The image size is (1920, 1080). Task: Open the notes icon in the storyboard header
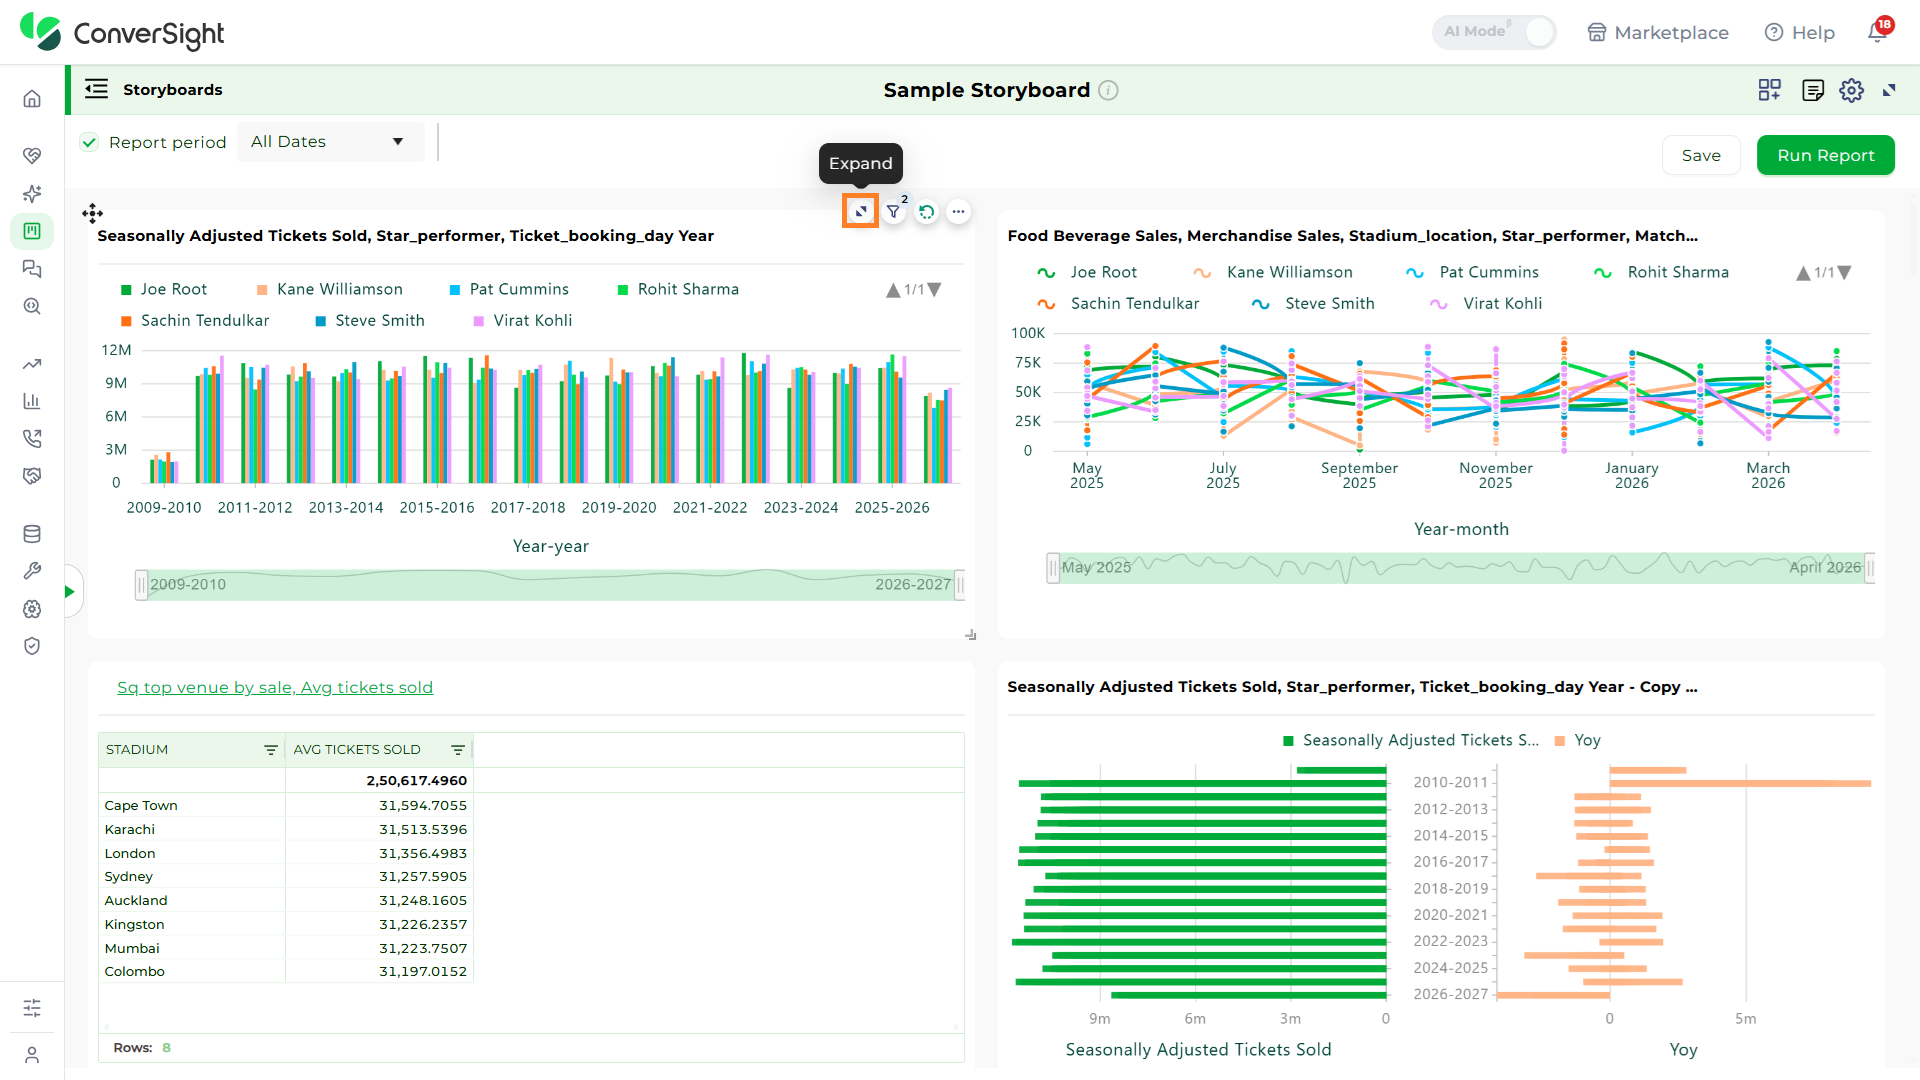pos(1812,90)
